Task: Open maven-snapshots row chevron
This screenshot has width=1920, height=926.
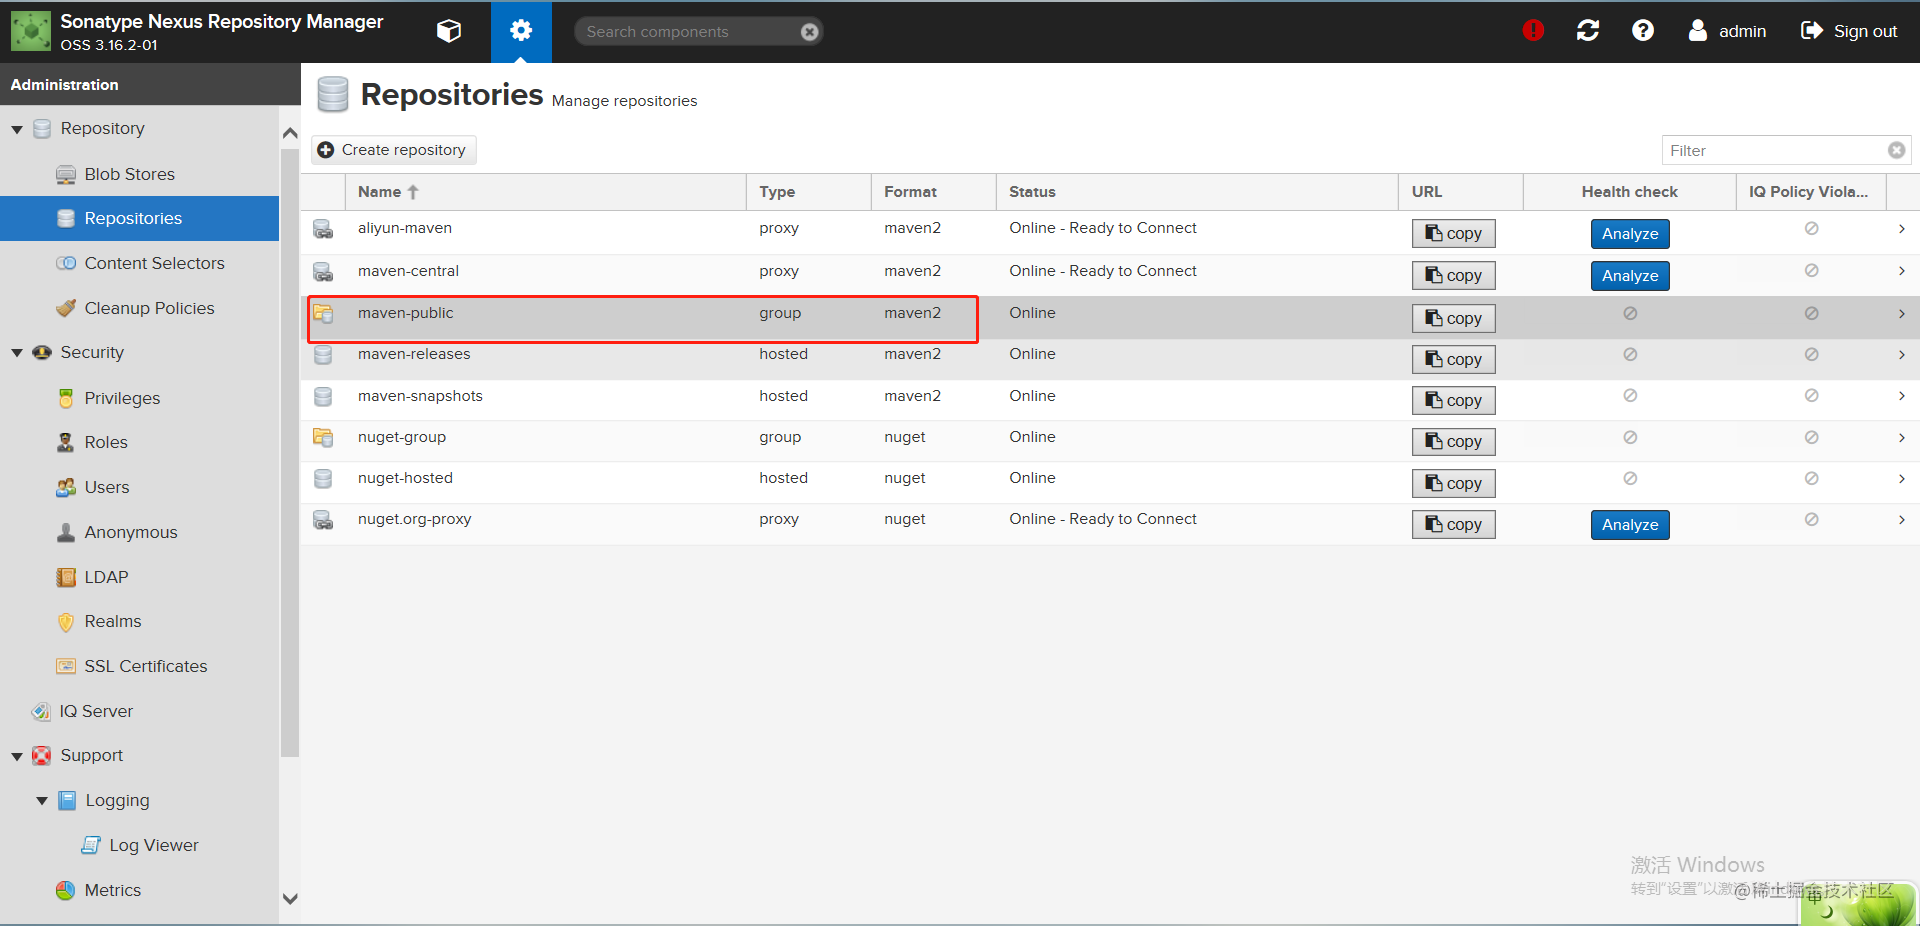Action: point(1901,396)
